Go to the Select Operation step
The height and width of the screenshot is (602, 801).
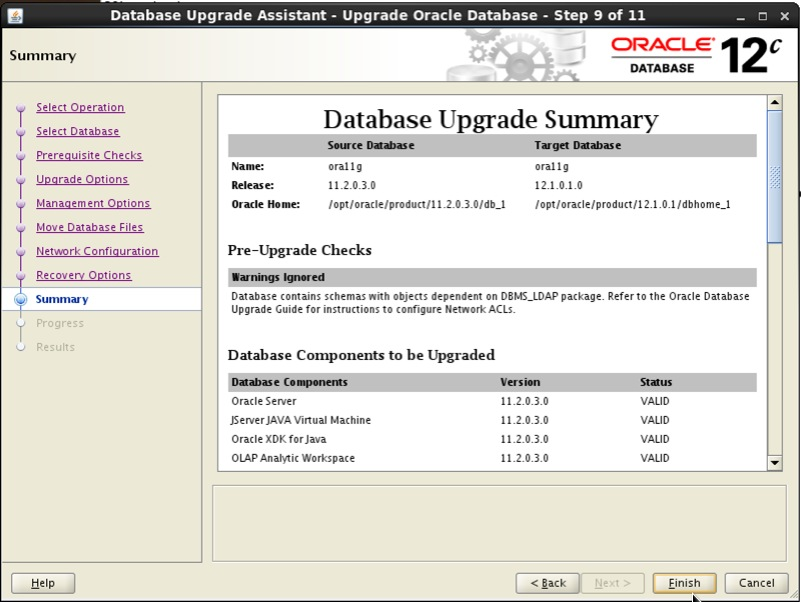(x=80, y=107)
